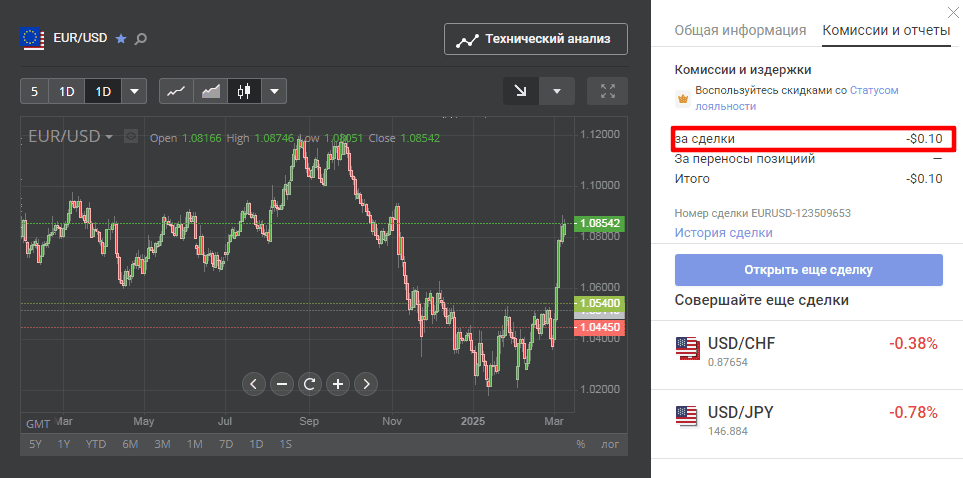The height and width of the screenshot is (478, 963).
Task: Zoom in the chart with the plus button
Action: click(x=338, y=384)
